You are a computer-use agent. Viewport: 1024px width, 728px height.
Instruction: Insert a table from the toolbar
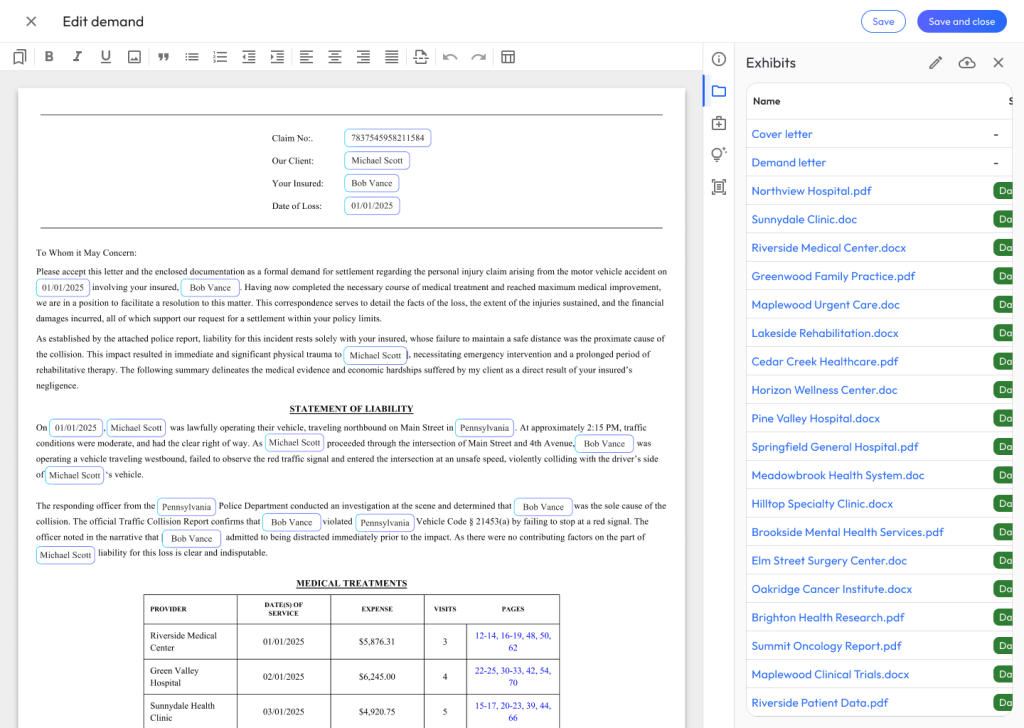pos(508,57)
